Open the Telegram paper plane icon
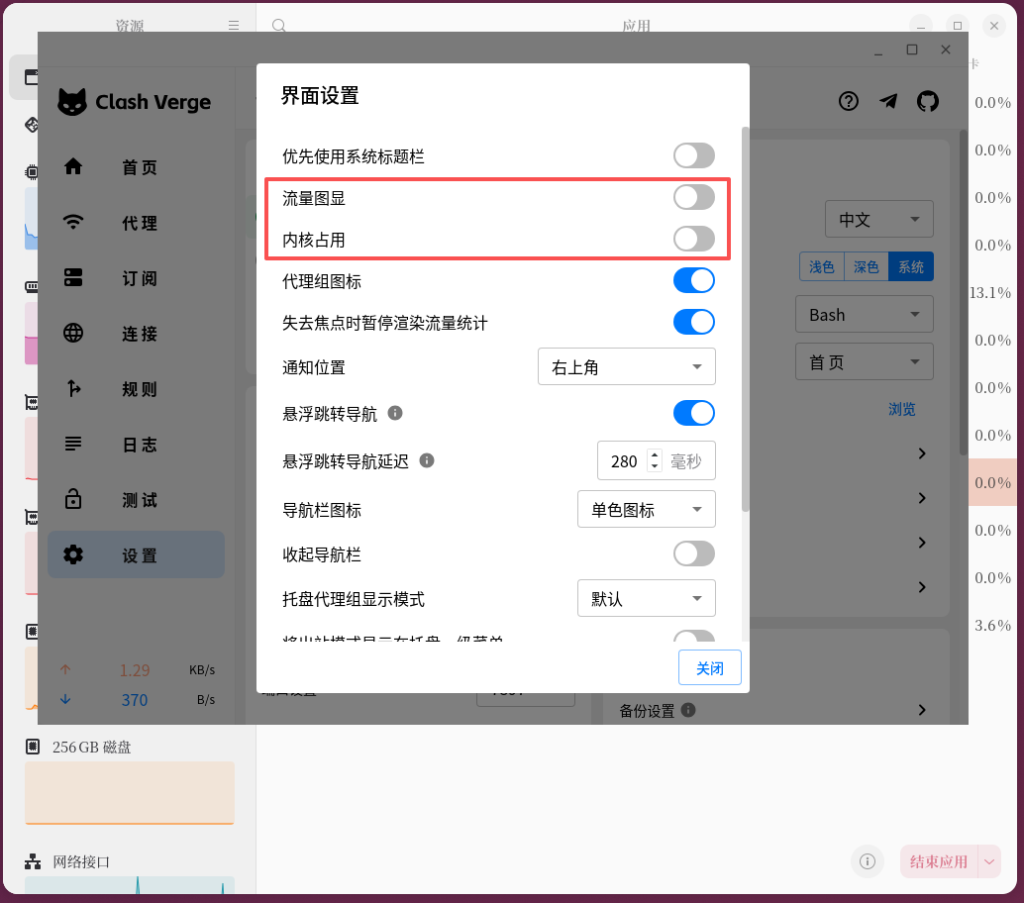This screenshot has height=903, width=1024. pyautogui.click(x=888, y=101)
